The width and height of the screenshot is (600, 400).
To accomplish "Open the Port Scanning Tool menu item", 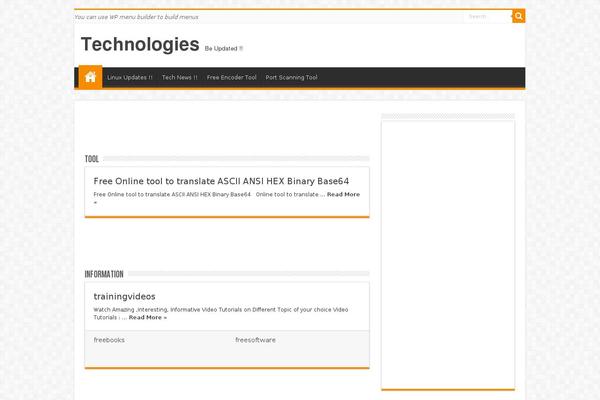I will click(291, 77).
